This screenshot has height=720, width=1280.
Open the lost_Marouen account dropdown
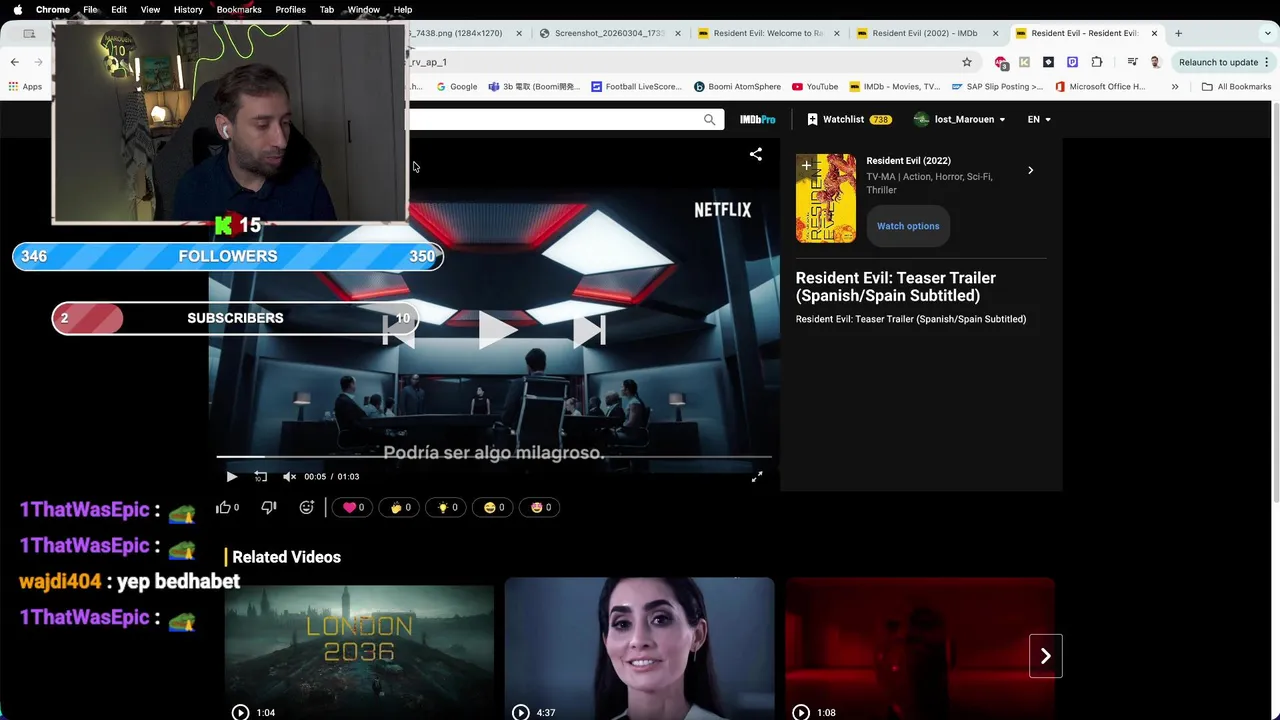click(x=959, y=119)
